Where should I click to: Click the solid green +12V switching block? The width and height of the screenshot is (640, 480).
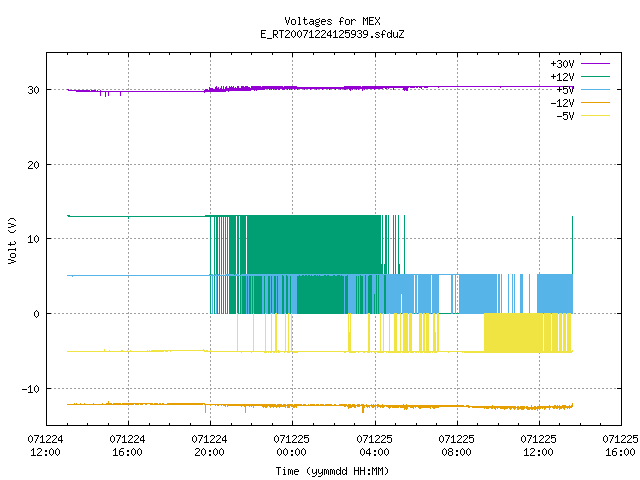(314, 245)
